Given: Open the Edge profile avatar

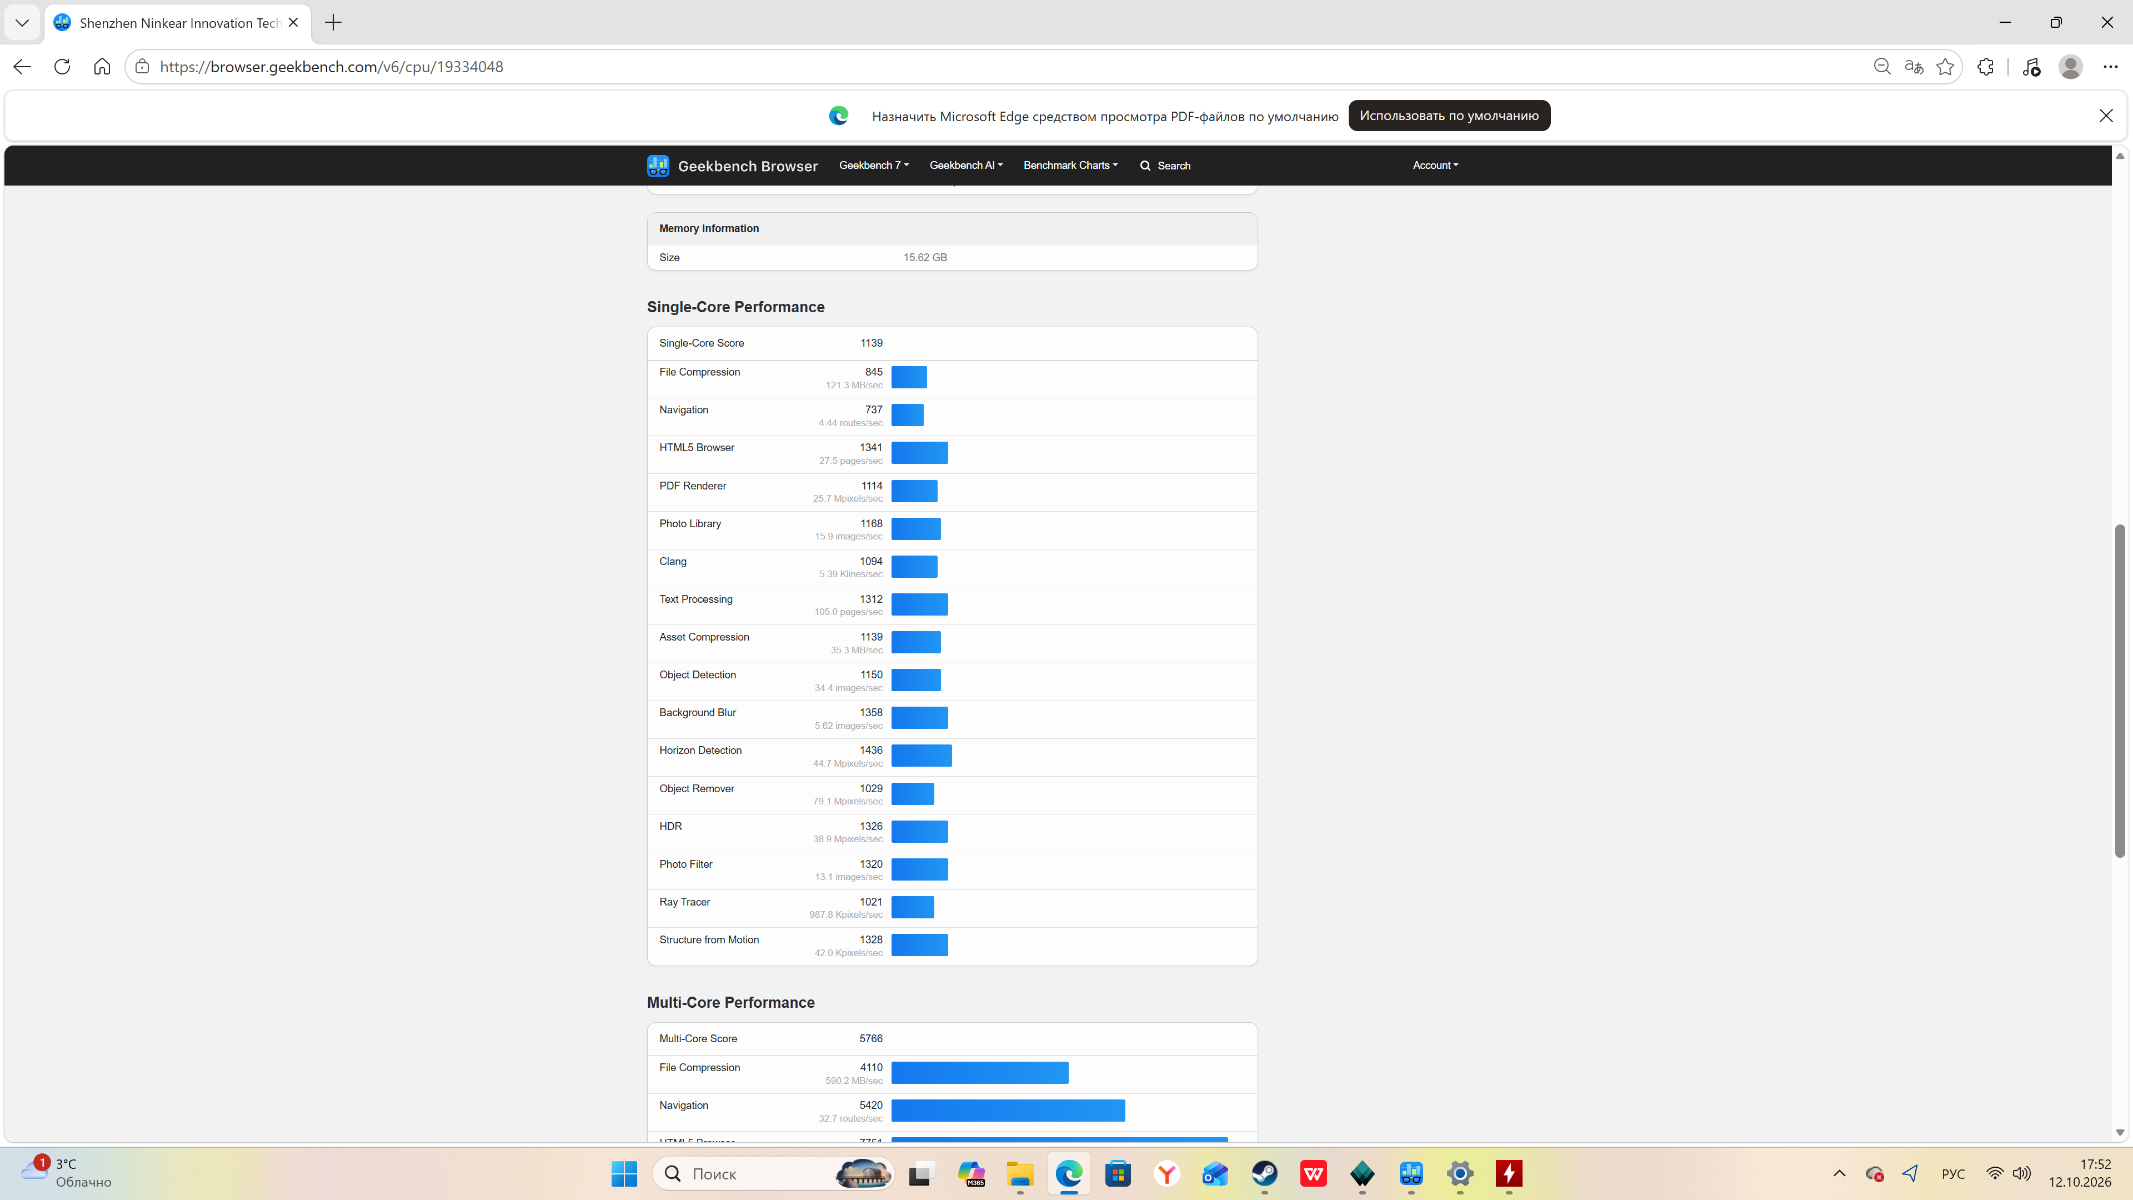Looking at the screenshot, I should [x=2071, y=66].
